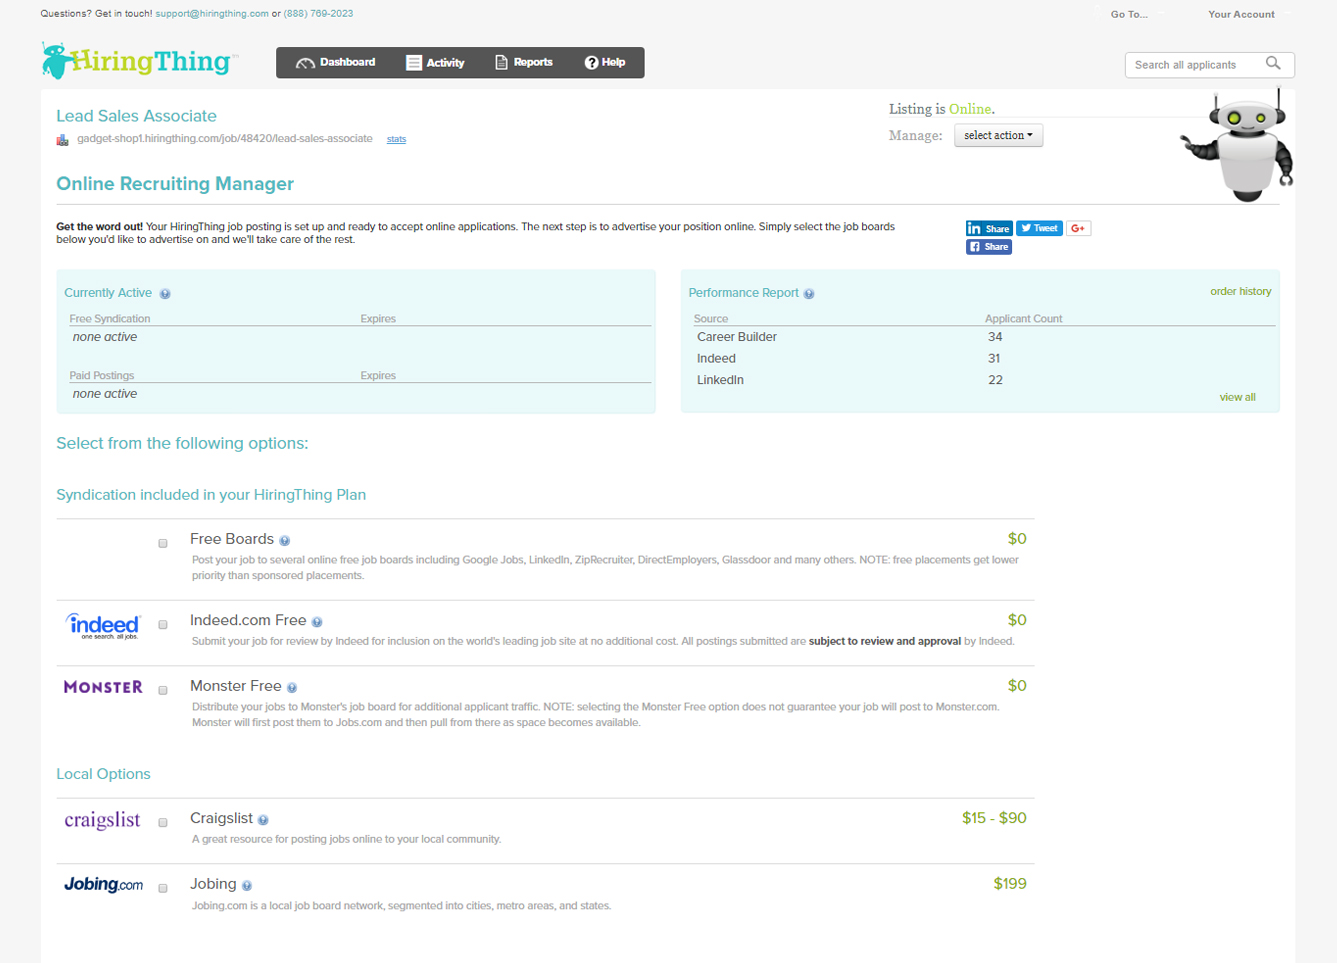
Task: Tweet the job posting
Action: click(1039, 228)
